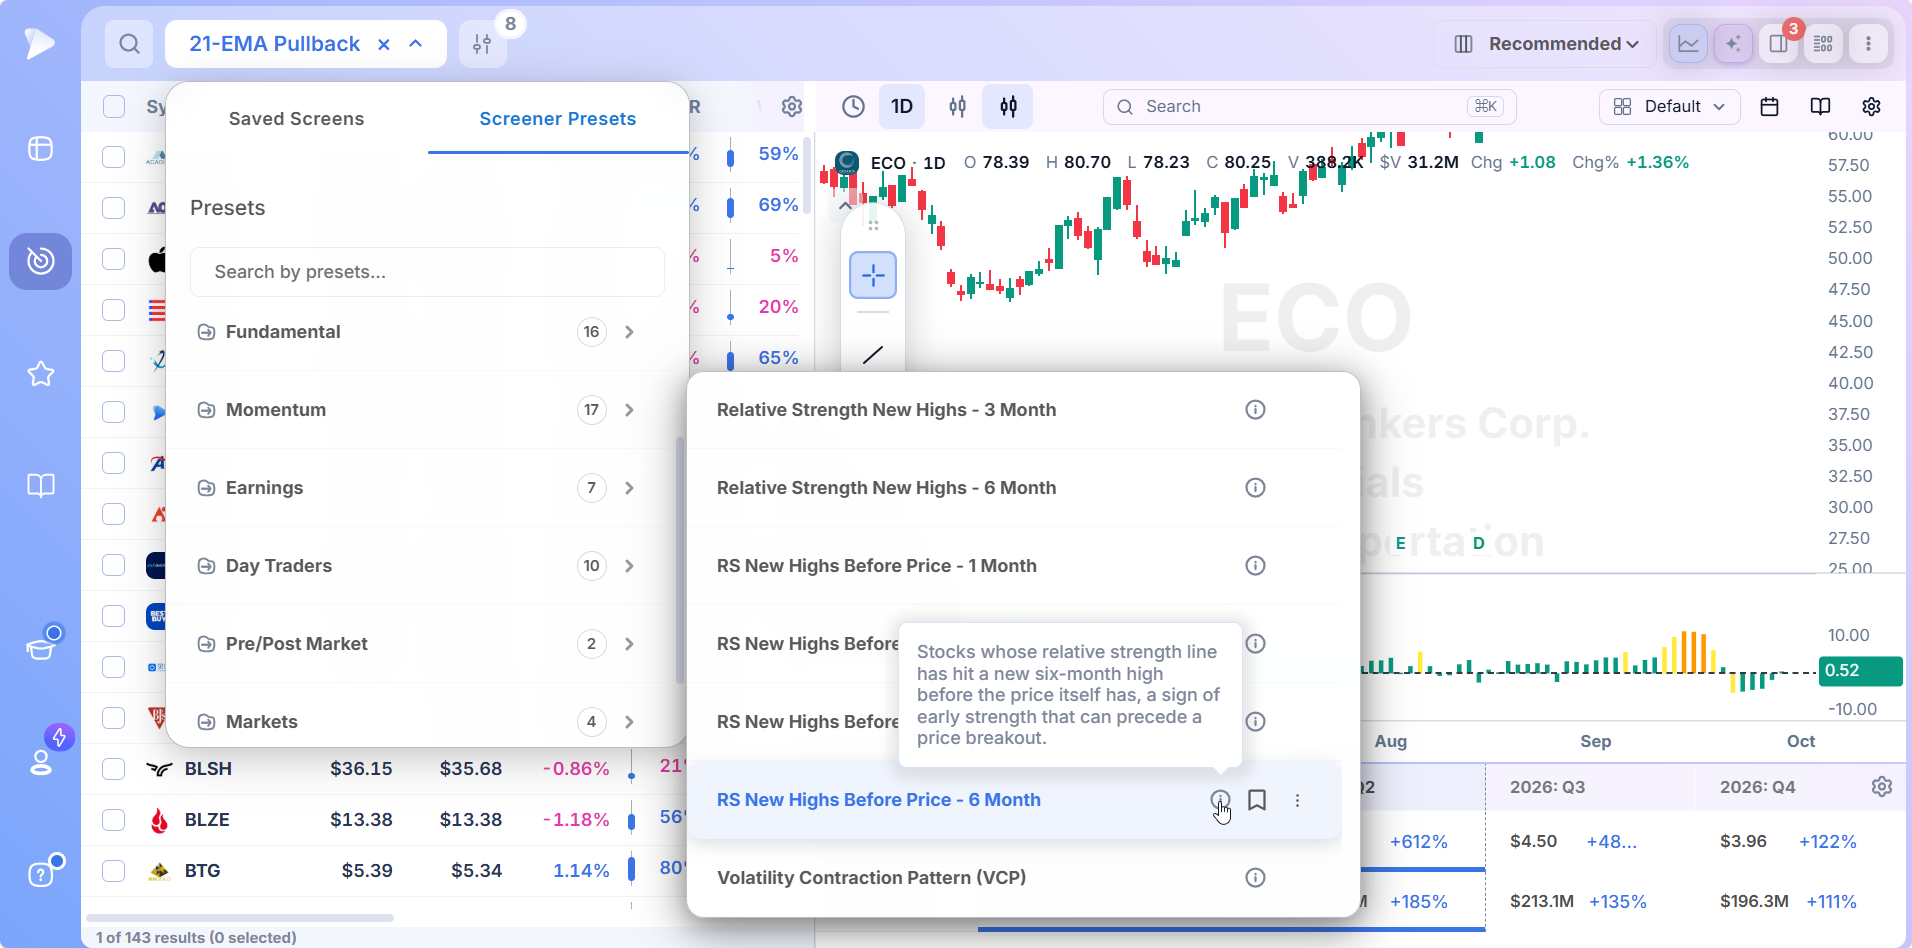Select Relative Strength New Highs - 3 Month
The image size is (1912, 948).
[x=886, y=410]
